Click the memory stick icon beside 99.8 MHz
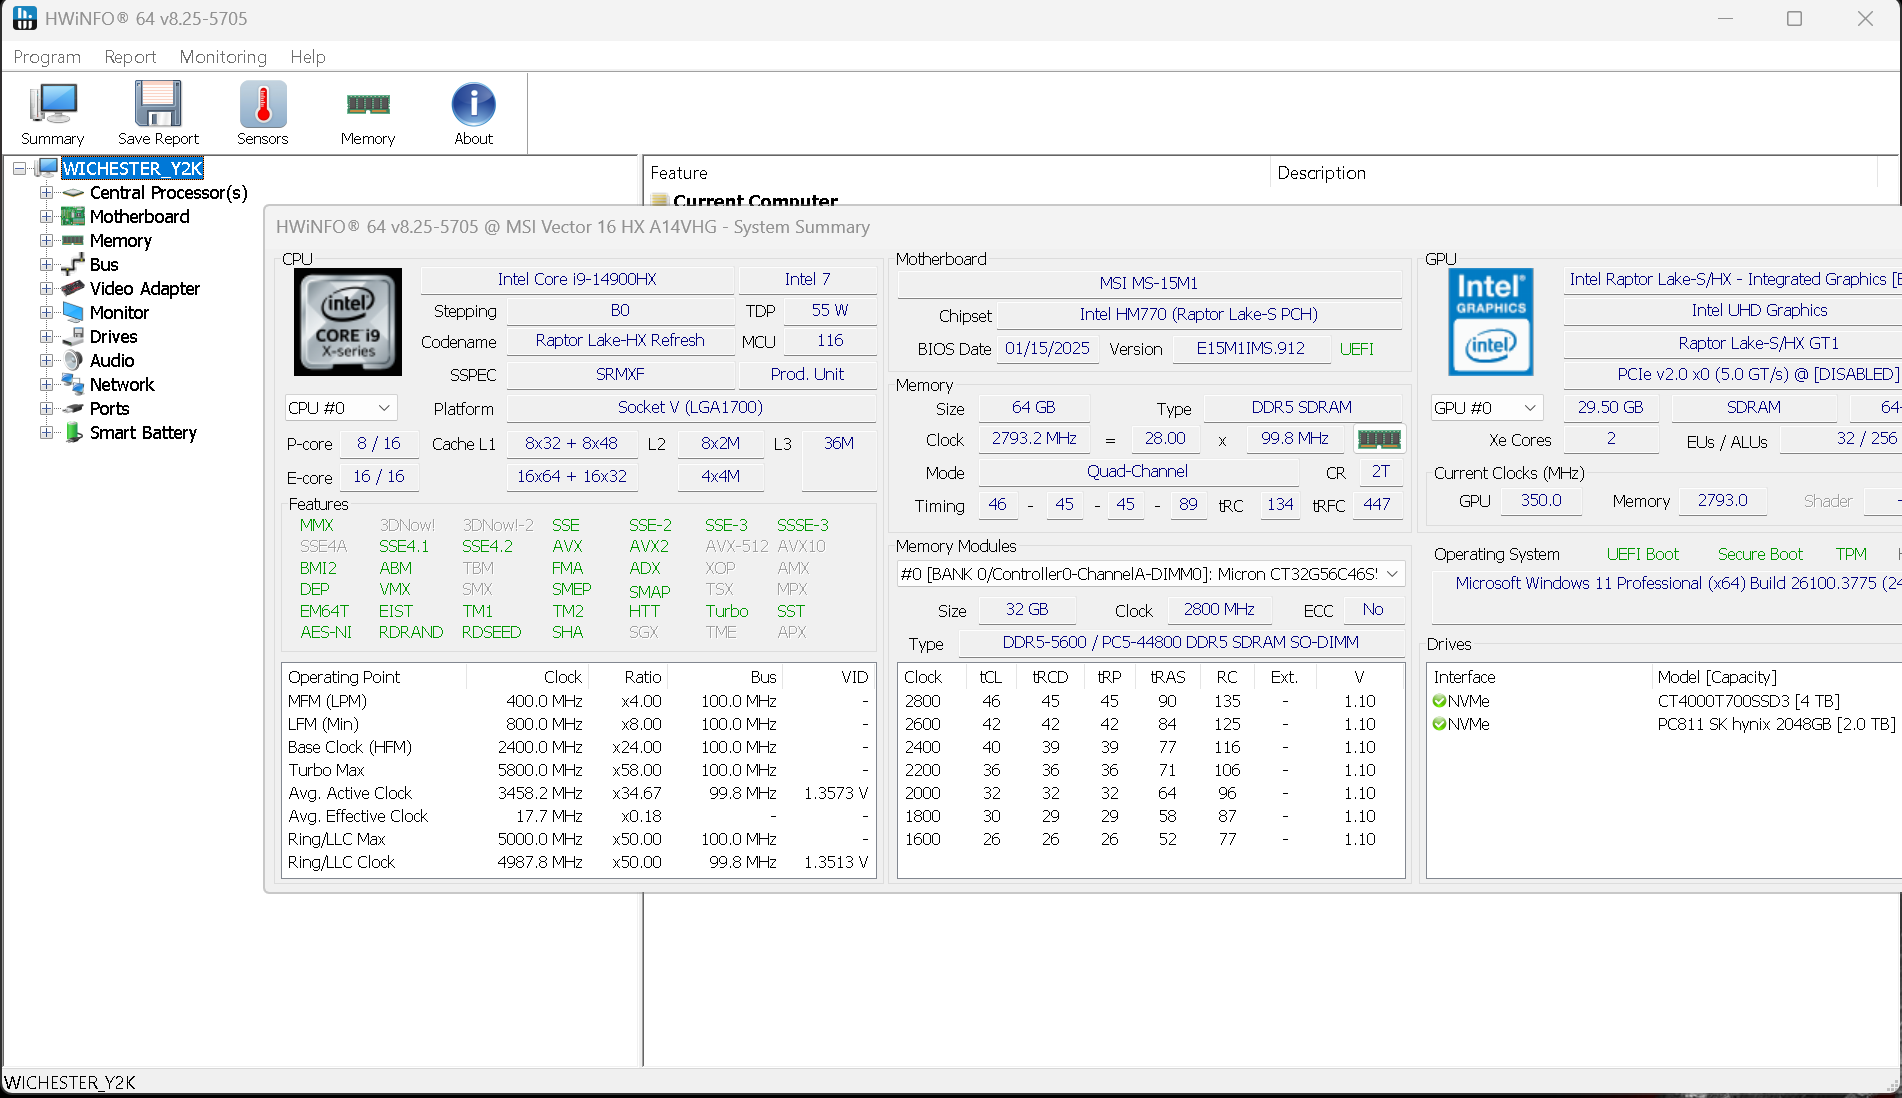The height and width of the screenshot is (1098, 1902). coord(1379,439)
